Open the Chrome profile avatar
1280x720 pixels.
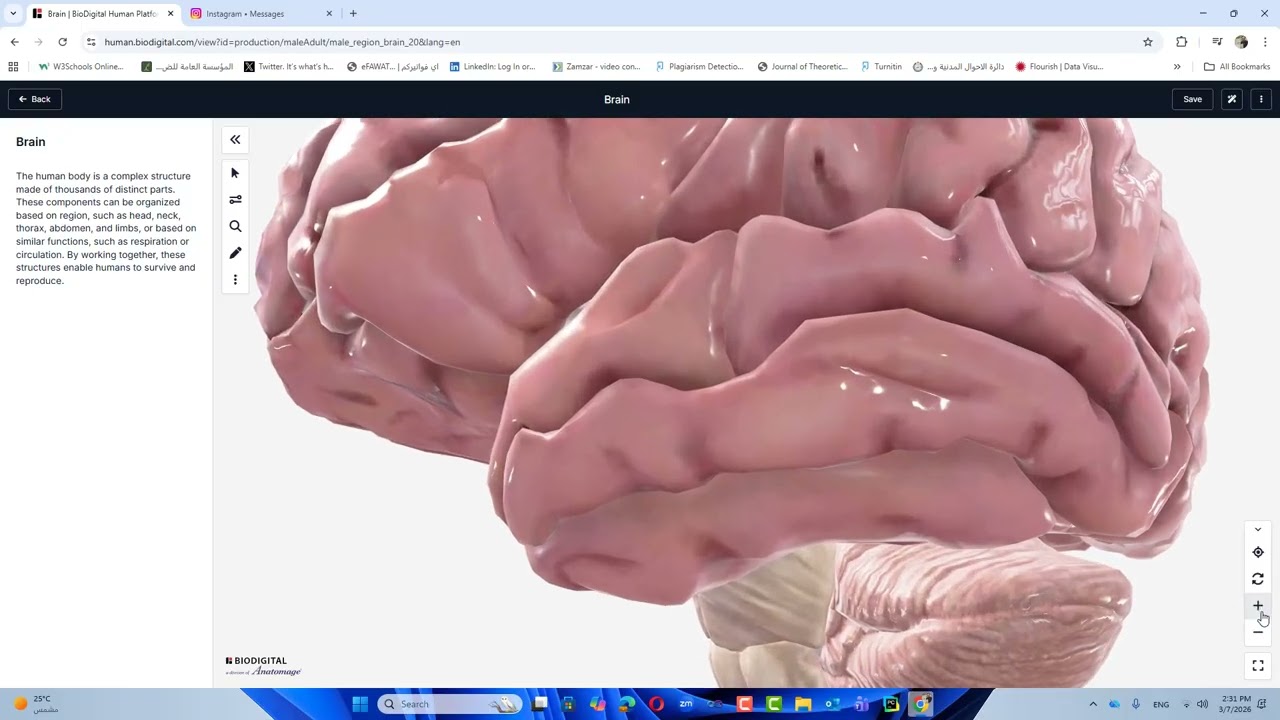coord(1241,42)
